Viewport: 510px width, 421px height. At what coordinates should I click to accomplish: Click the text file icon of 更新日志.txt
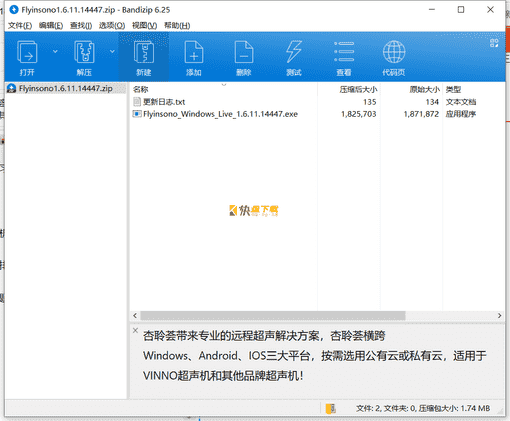[x=137, y=102]
